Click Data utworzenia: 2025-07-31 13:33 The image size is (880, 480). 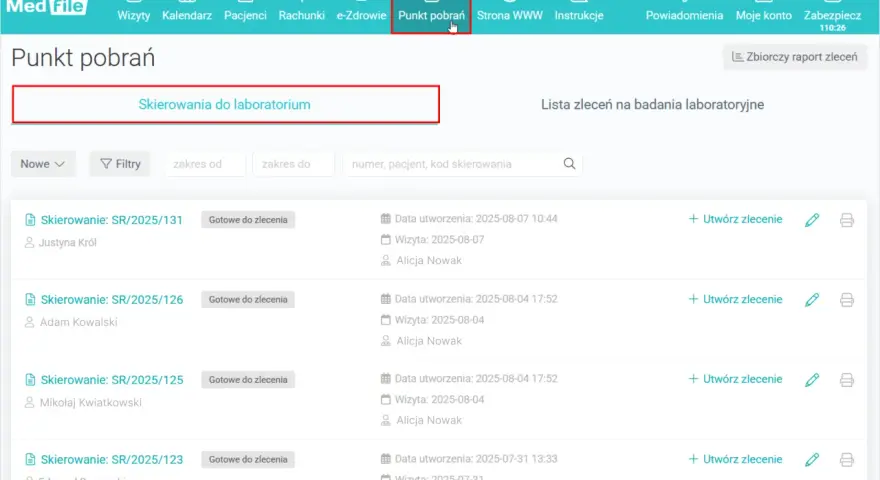(x=476, y=459)
